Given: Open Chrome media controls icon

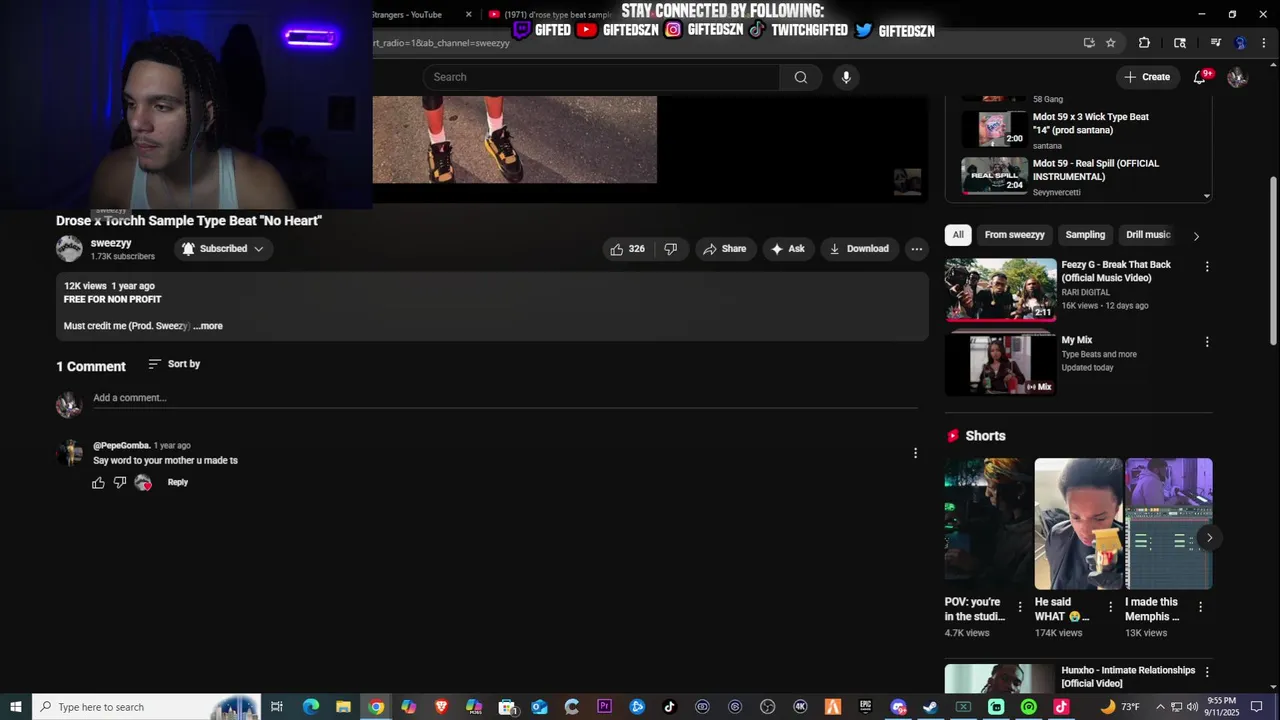Looking at the screenshot, I should [x=1216, y=43].
